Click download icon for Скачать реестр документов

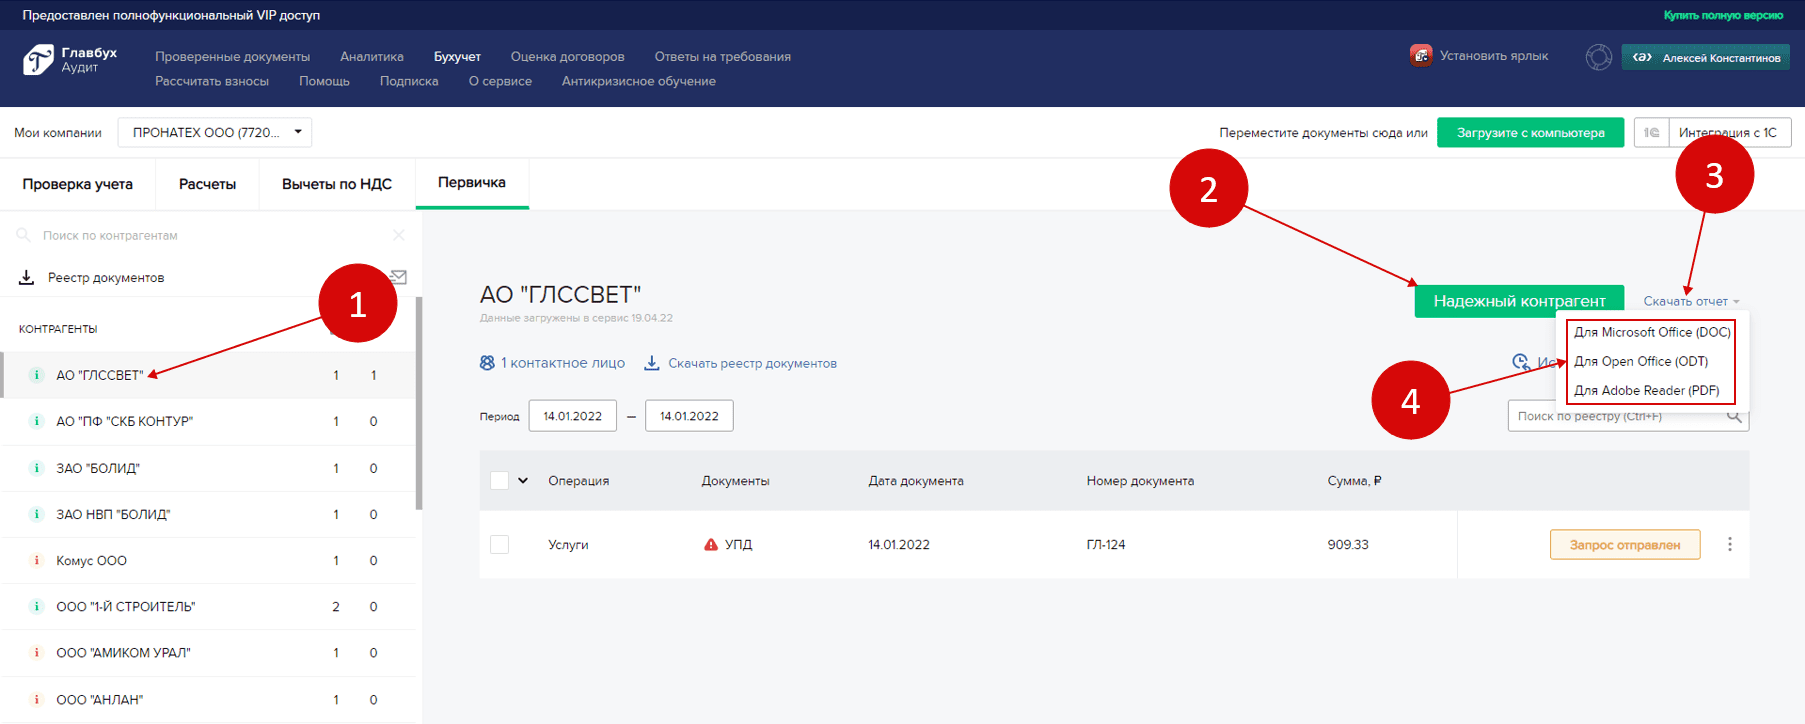[651, 363]
